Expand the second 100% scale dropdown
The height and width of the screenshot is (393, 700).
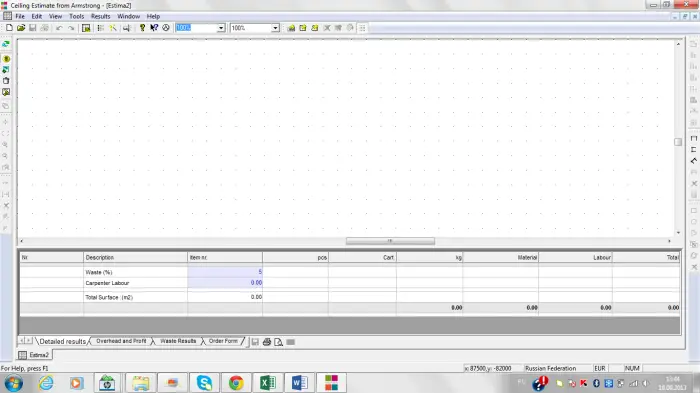point(275,28)
